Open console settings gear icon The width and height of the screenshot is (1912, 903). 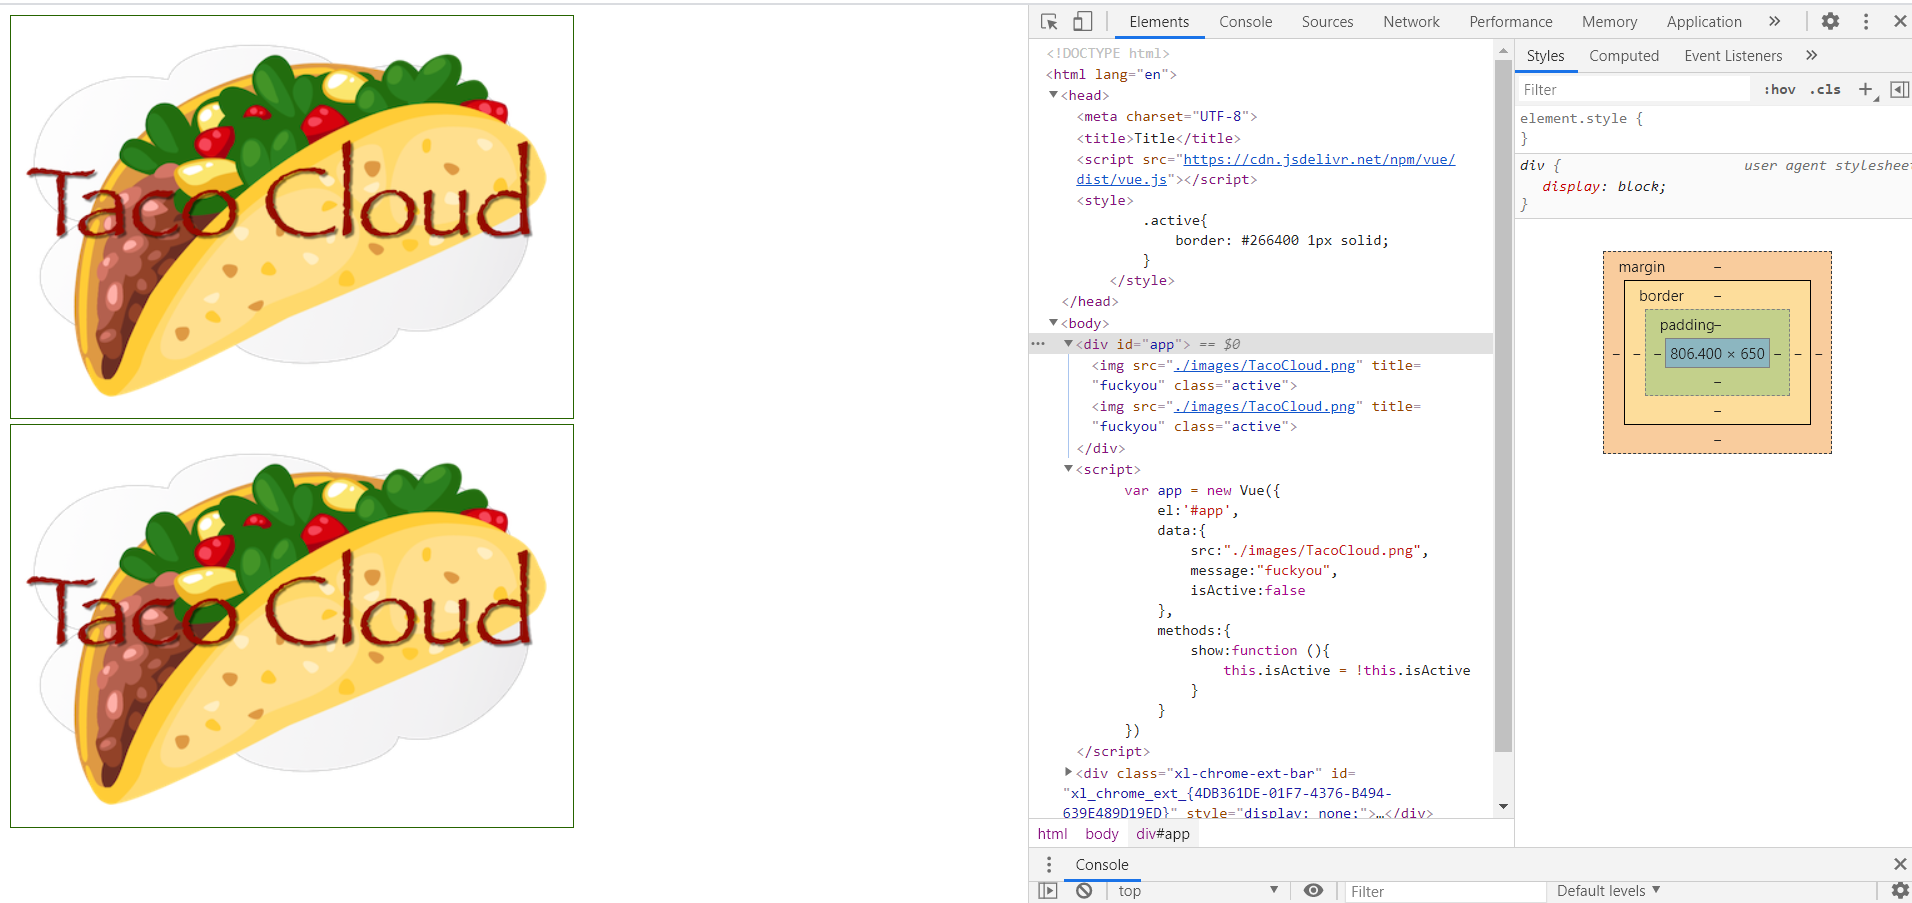coord(1900,890)
